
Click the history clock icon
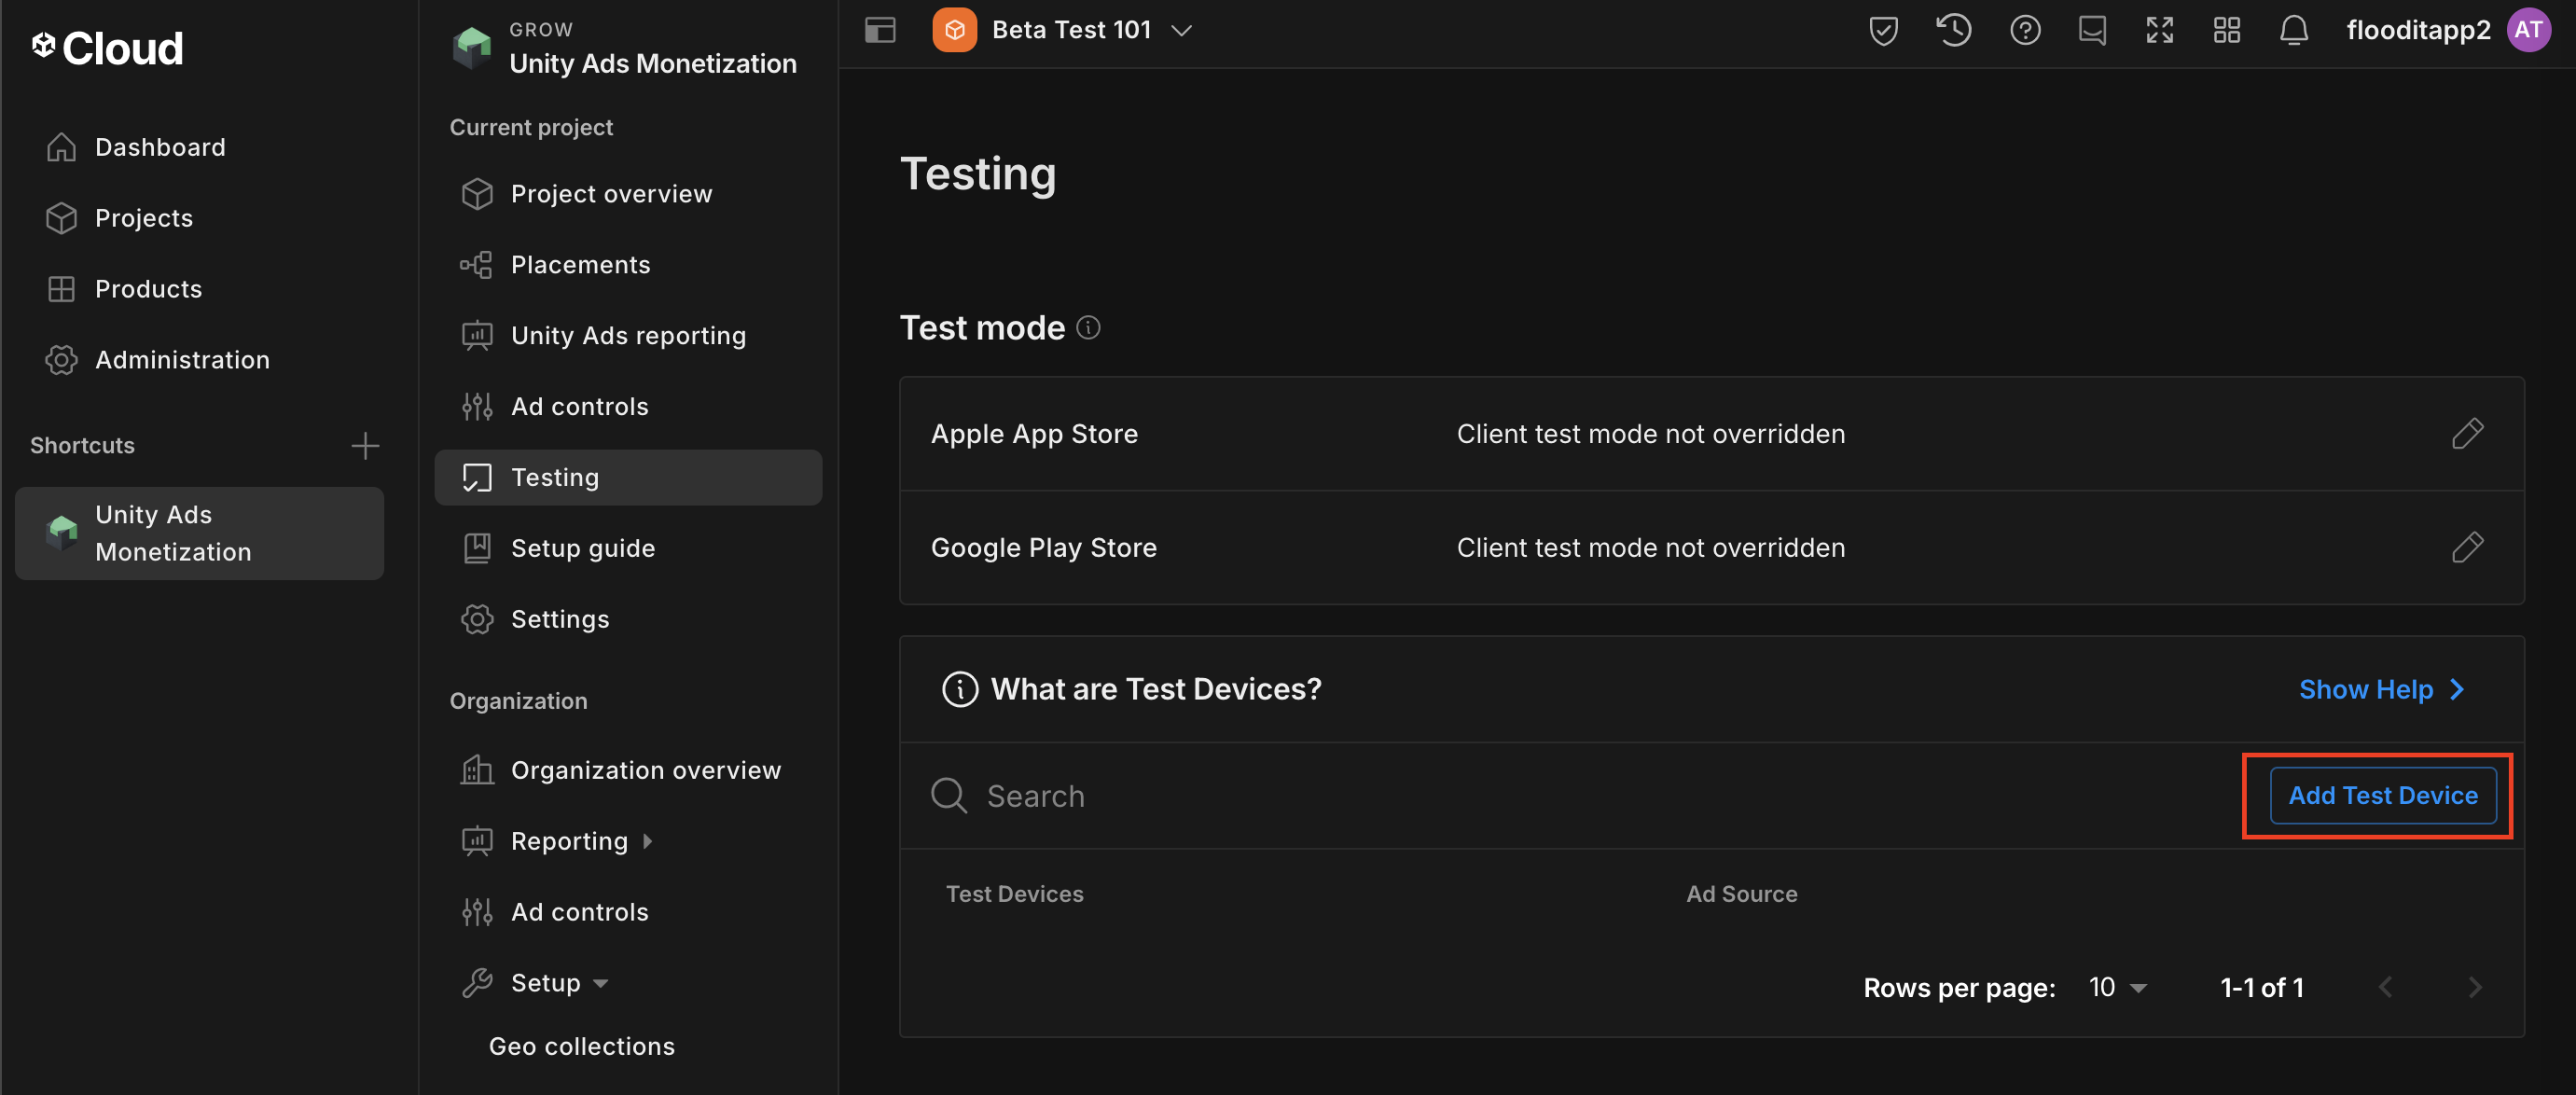point(1953,30)
